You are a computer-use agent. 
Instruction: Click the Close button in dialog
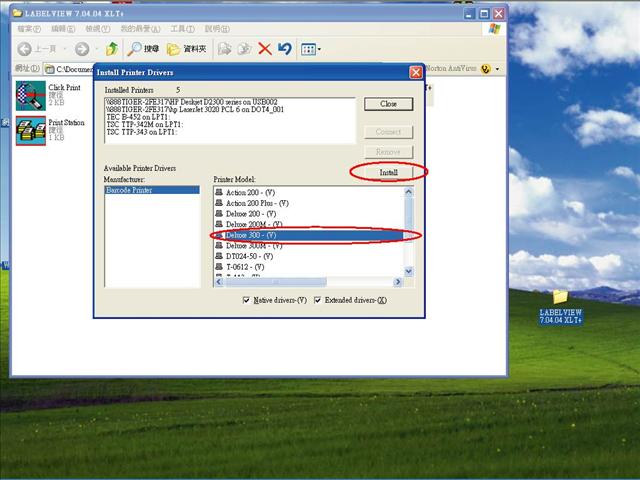389,104
